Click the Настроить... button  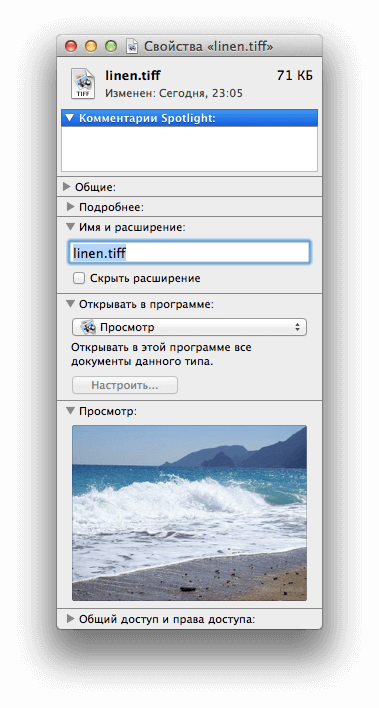pyautogui.click(x=125, y=386)
